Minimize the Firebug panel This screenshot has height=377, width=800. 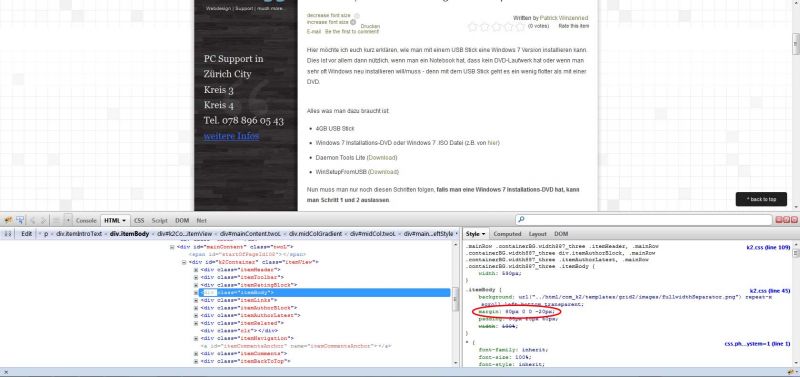[779, 220]
